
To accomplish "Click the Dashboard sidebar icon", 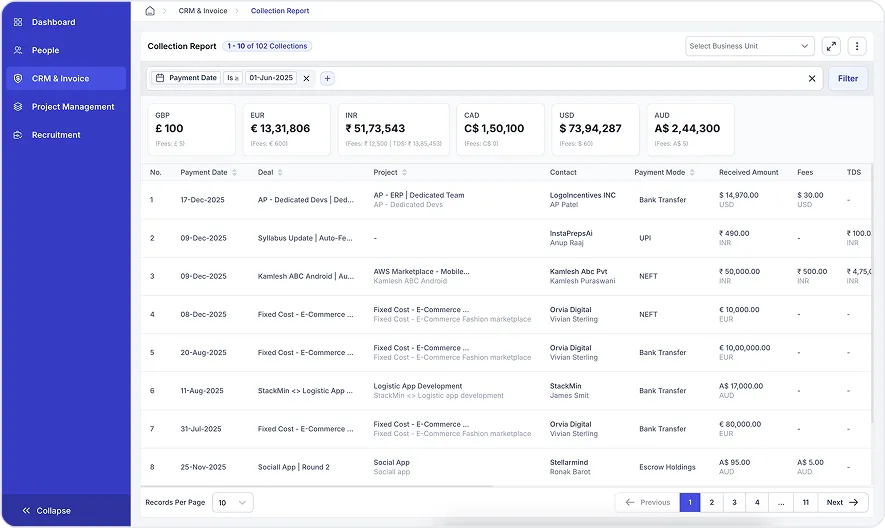I will pos(18,22).
